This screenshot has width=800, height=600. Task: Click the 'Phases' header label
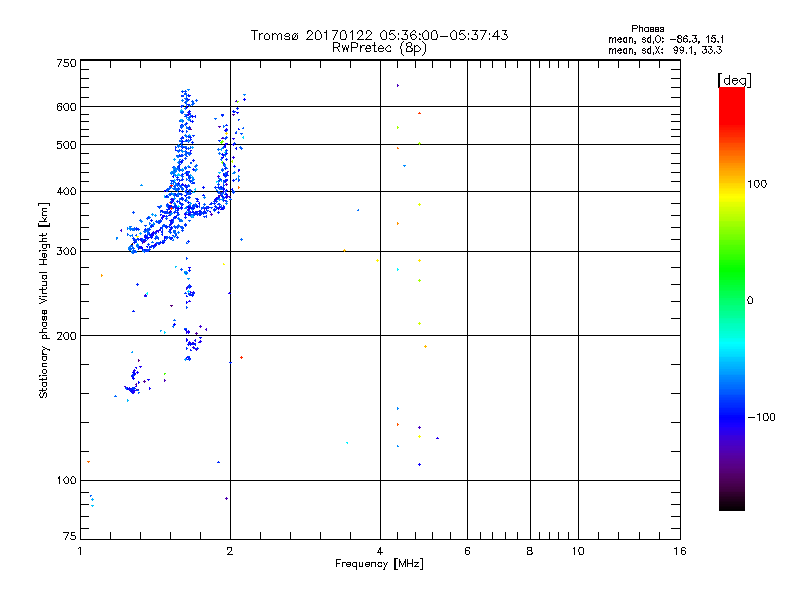(x=647, y=29)
